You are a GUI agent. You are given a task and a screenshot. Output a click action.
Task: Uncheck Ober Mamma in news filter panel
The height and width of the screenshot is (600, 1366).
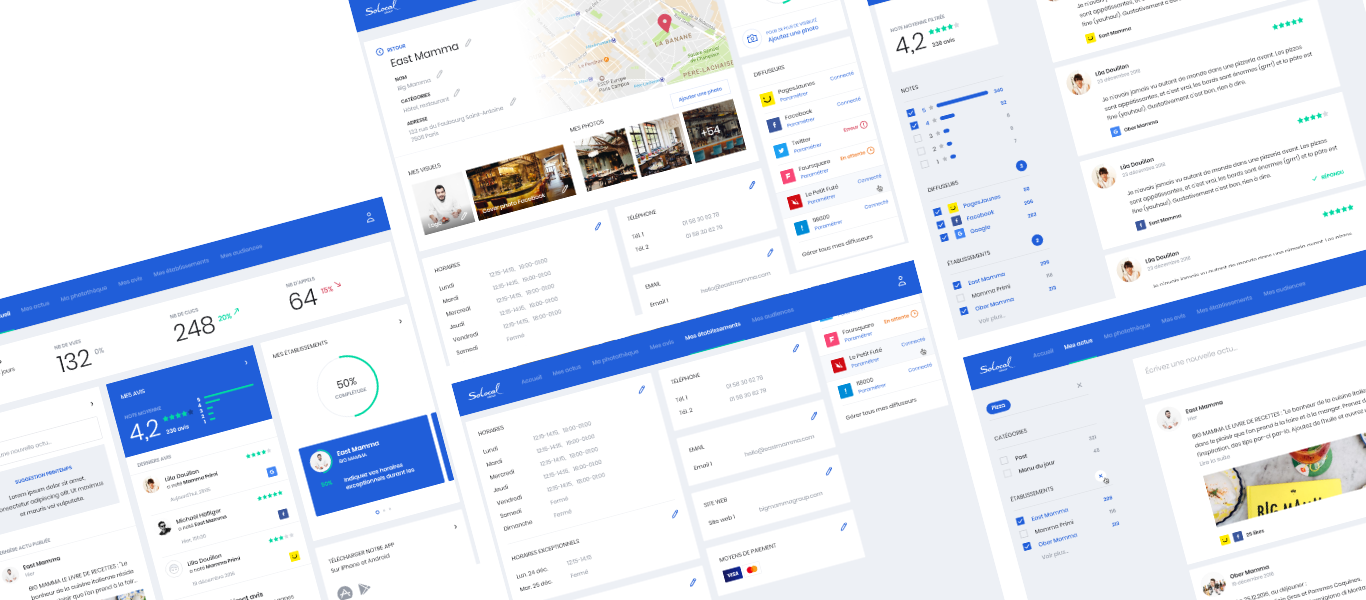click(x=1026, y=546)
